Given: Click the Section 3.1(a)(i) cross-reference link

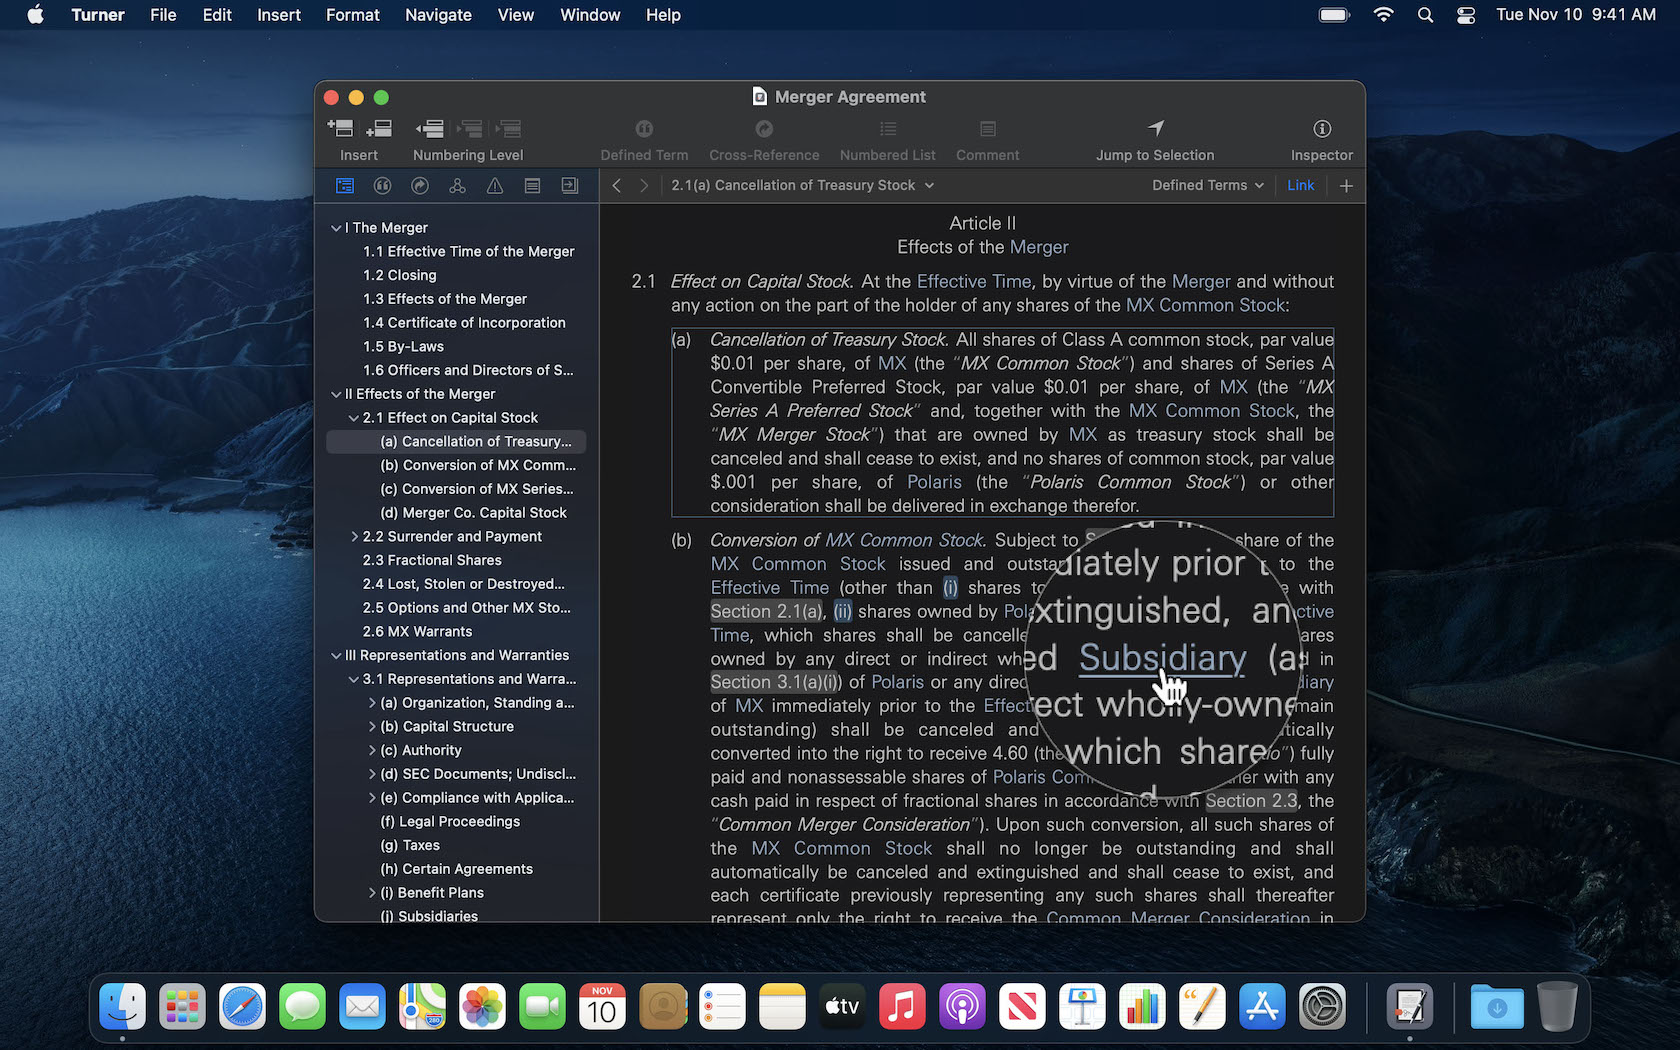Looking at the screenshot, I should pos(776,682).
